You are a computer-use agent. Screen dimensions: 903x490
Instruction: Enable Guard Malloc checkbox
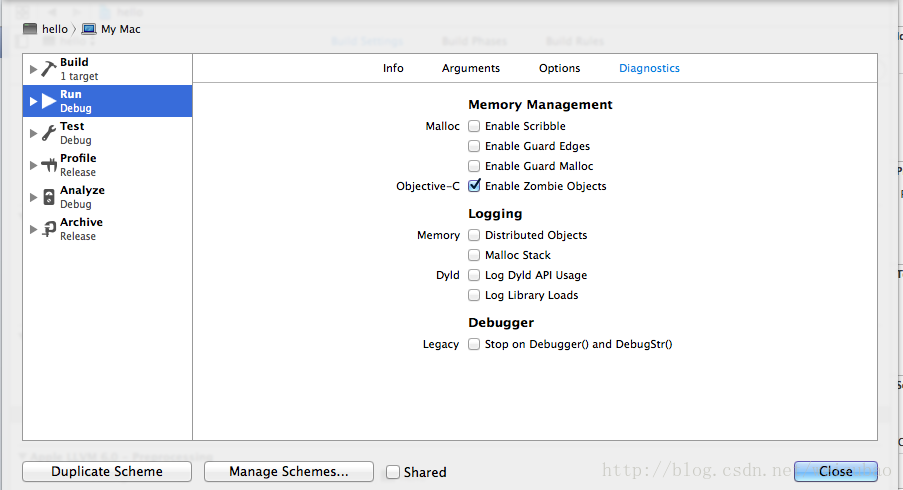click(x=474, y=166)
